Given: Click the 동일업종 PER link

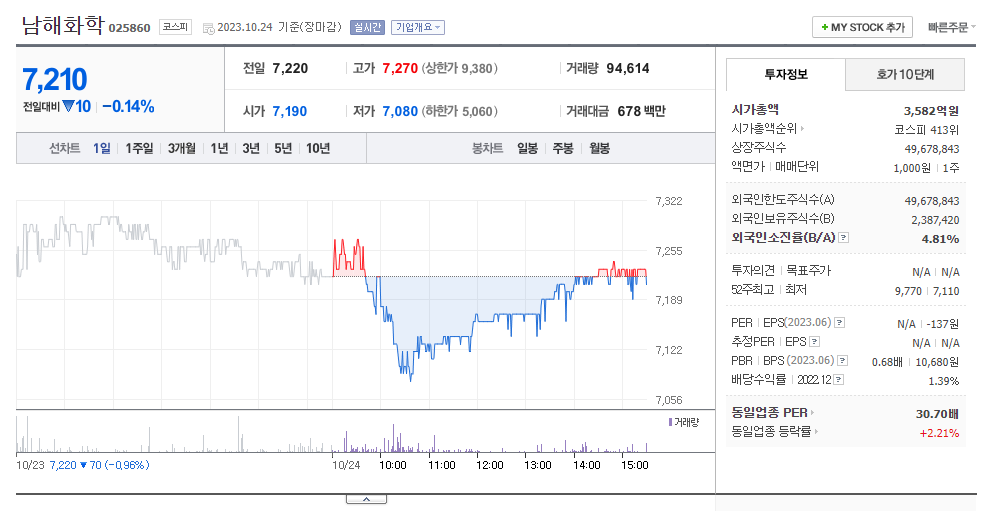Looking at the screenshot, I should 769,413.
